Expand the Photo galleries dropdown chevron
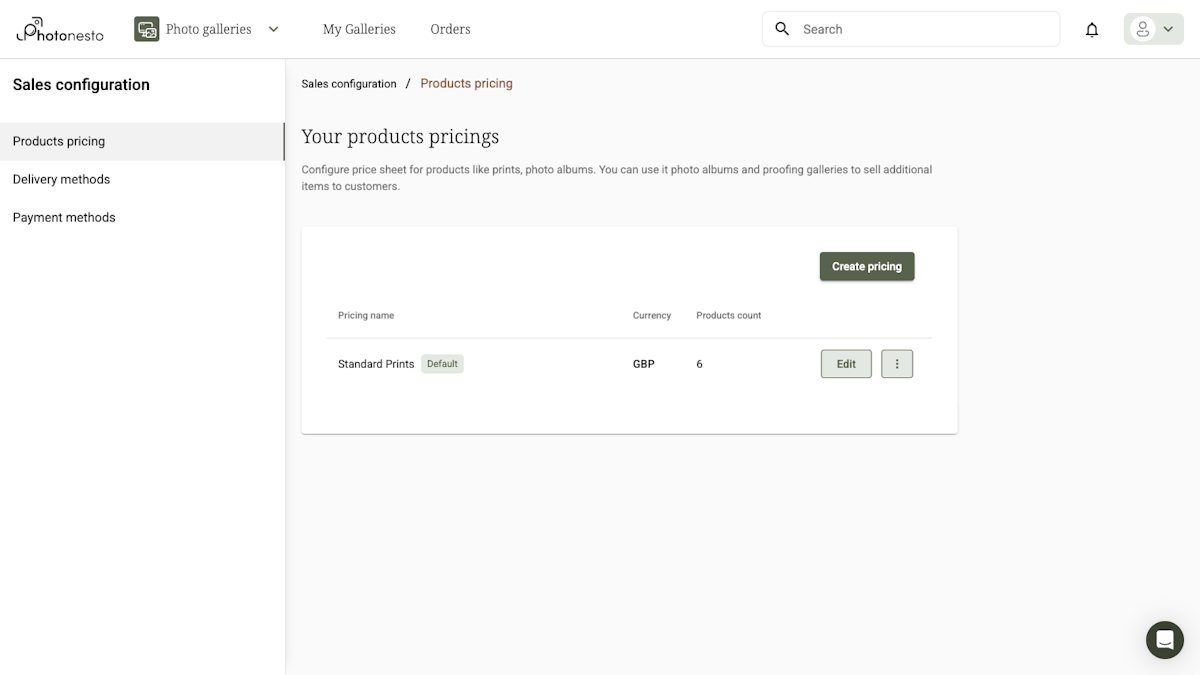 tap(273, 29)
